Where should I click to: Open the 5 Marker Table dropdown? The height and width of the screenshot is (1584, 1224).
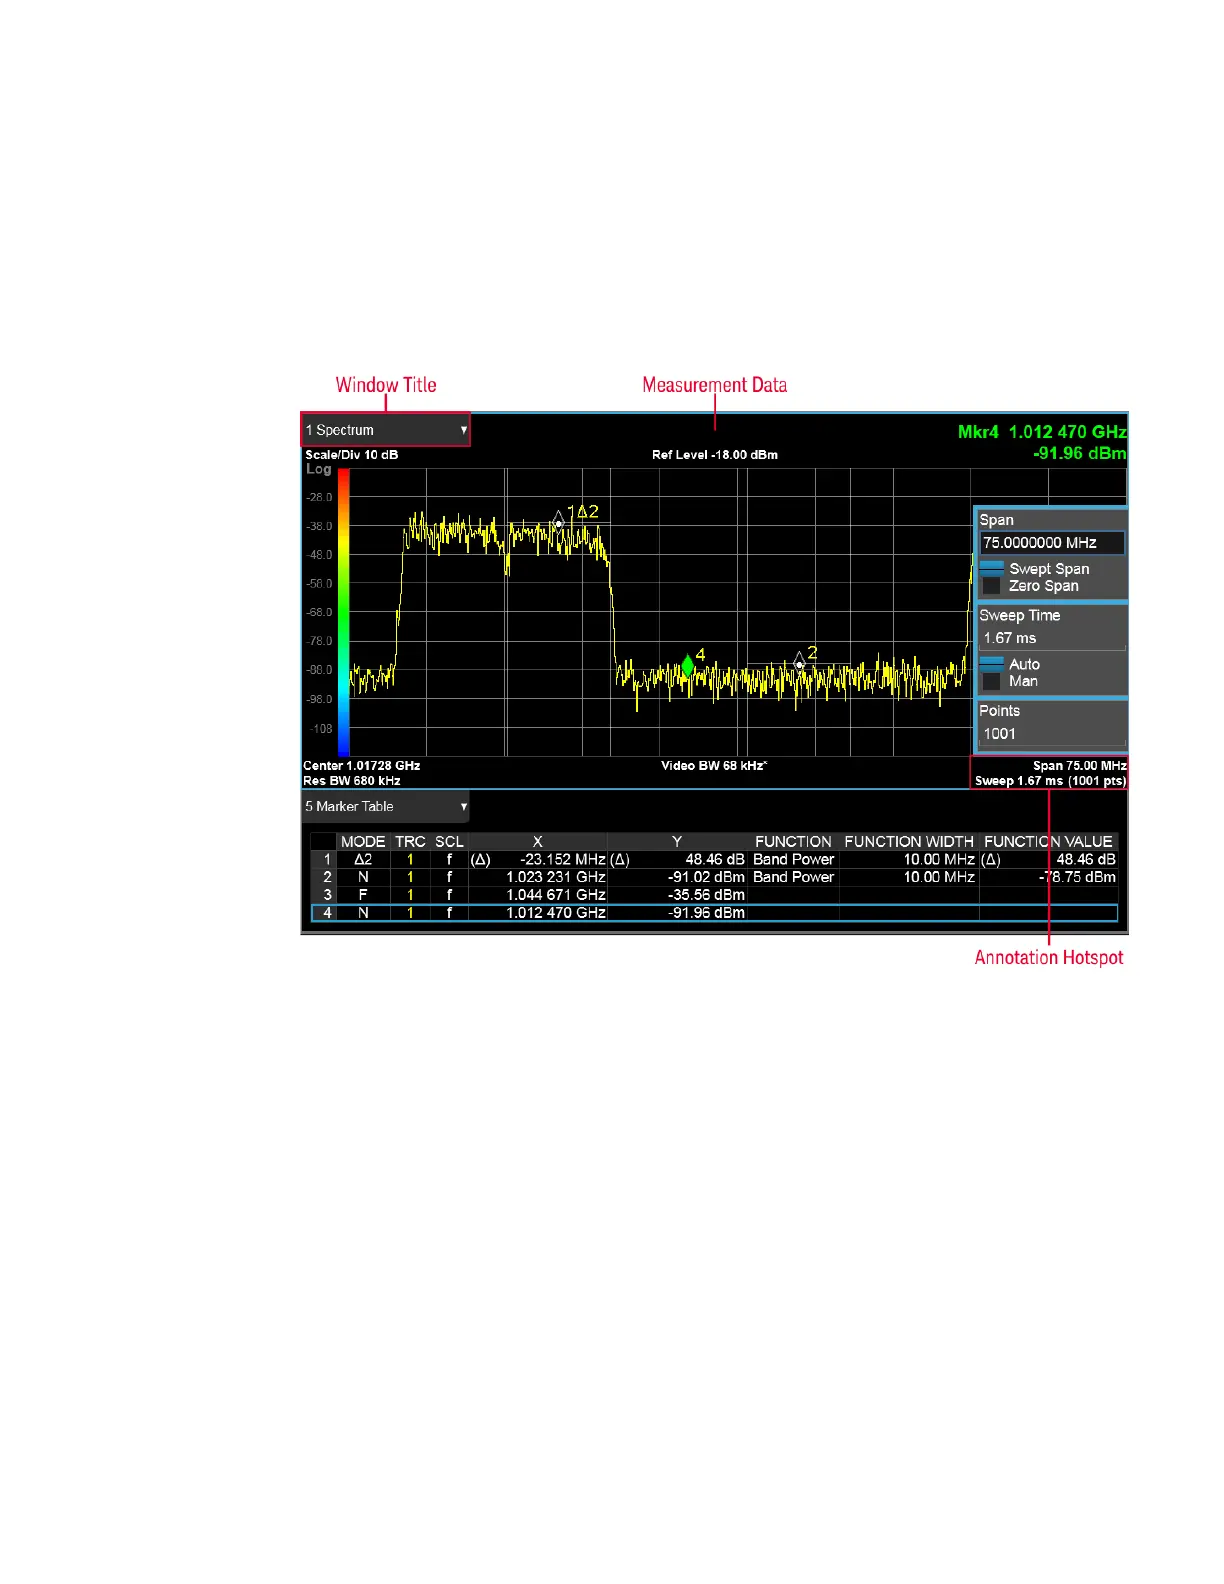coord(386,806)
